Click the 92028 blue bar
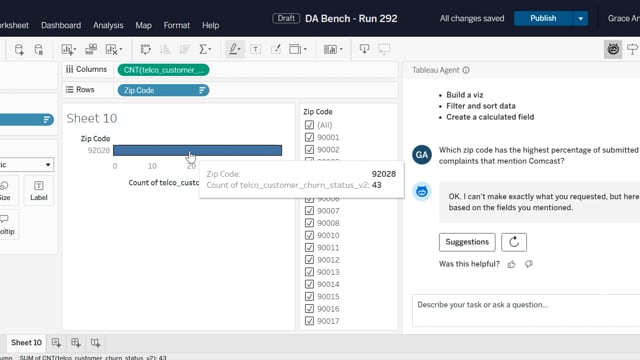 pos(198,150)
